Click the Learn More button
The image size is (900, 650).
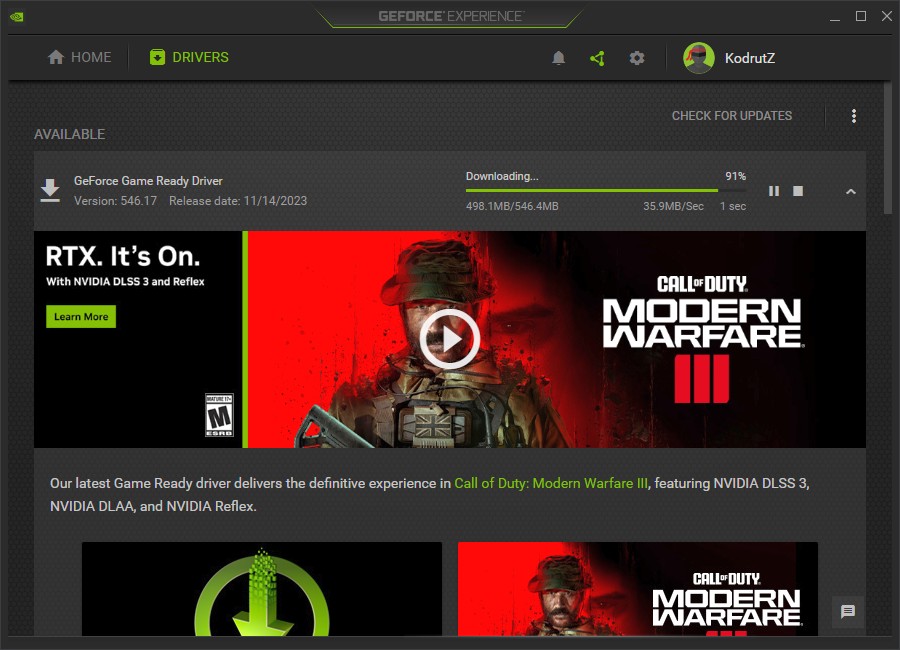click(81, 316)
